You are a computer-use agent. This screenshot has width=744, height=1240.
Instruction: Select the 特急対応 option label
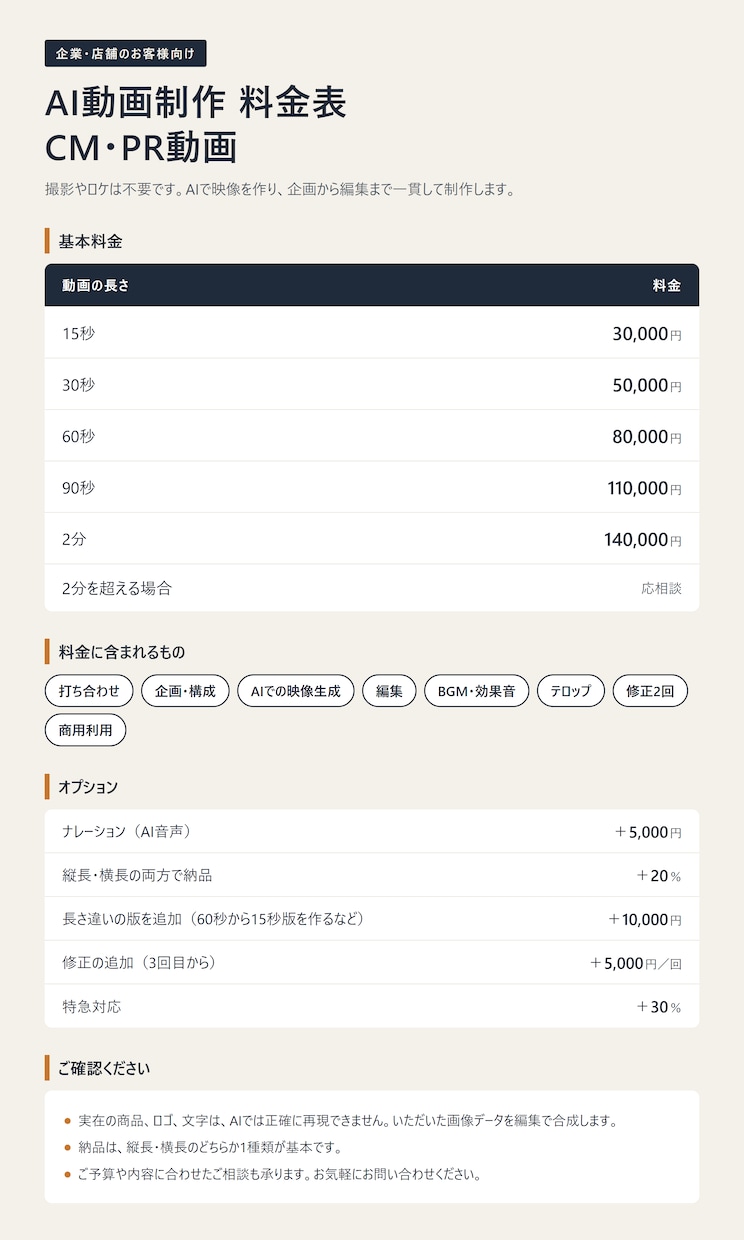92,1006
